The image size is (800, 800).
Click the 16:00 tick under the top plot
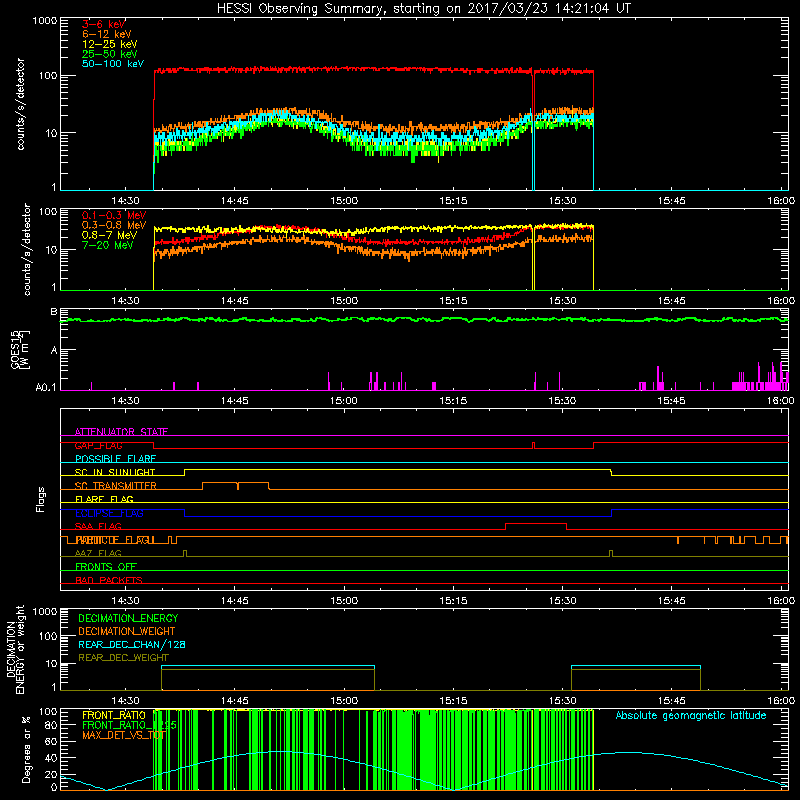(781, 201)
